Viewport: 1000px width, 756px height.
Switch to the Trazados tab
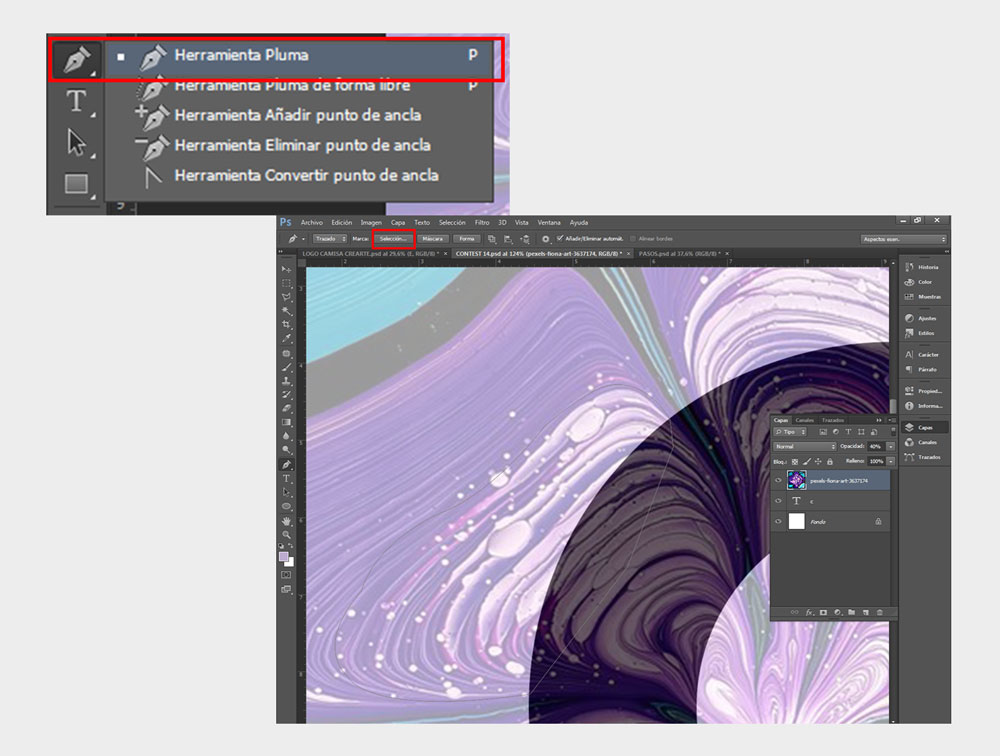pyautogui.click(x=833, y=420)
